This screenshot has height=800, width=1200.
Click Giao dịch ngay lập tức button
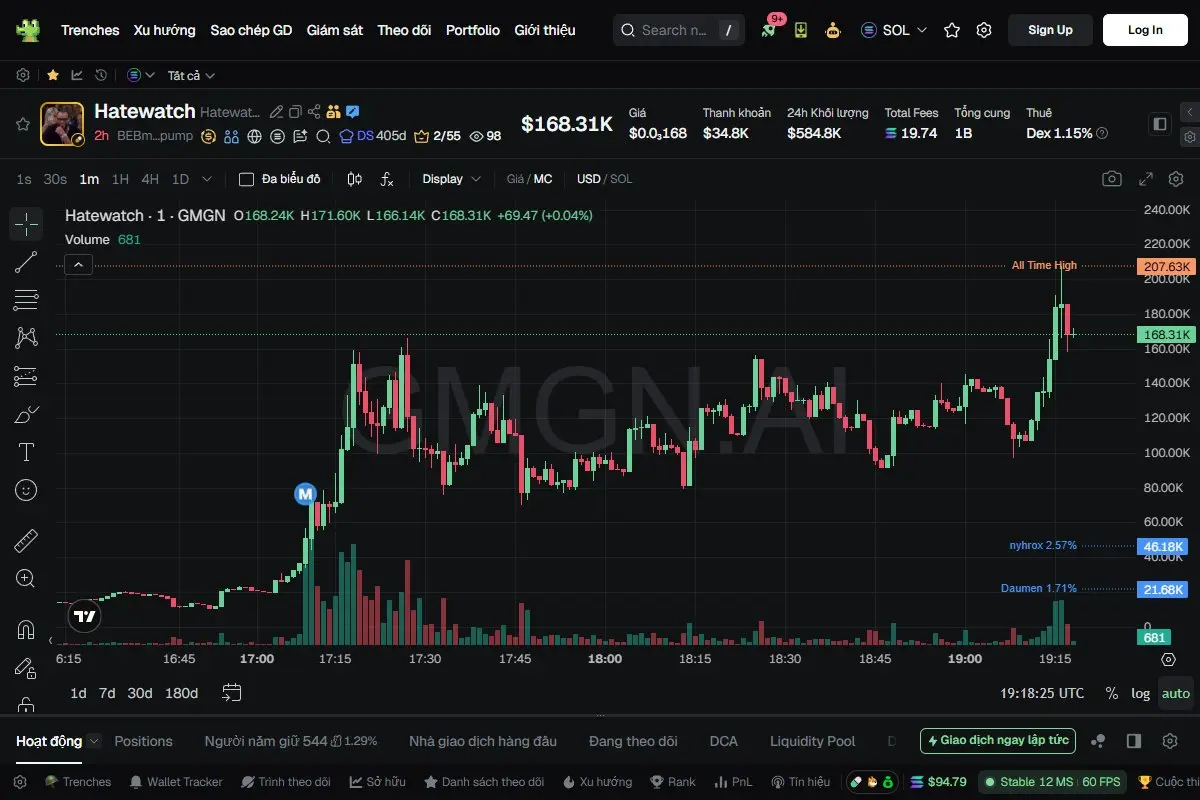[x=998, y=741]
